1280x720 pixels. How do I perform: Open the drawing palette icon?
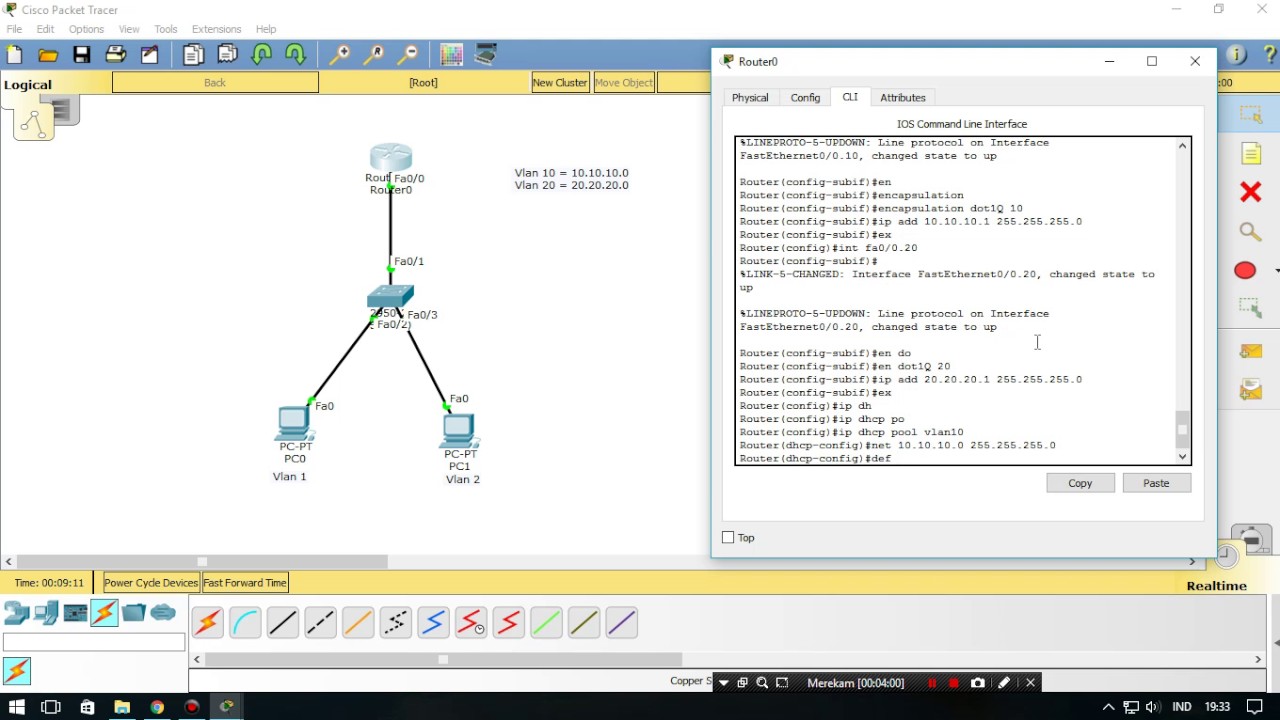[x=451, y=55]
